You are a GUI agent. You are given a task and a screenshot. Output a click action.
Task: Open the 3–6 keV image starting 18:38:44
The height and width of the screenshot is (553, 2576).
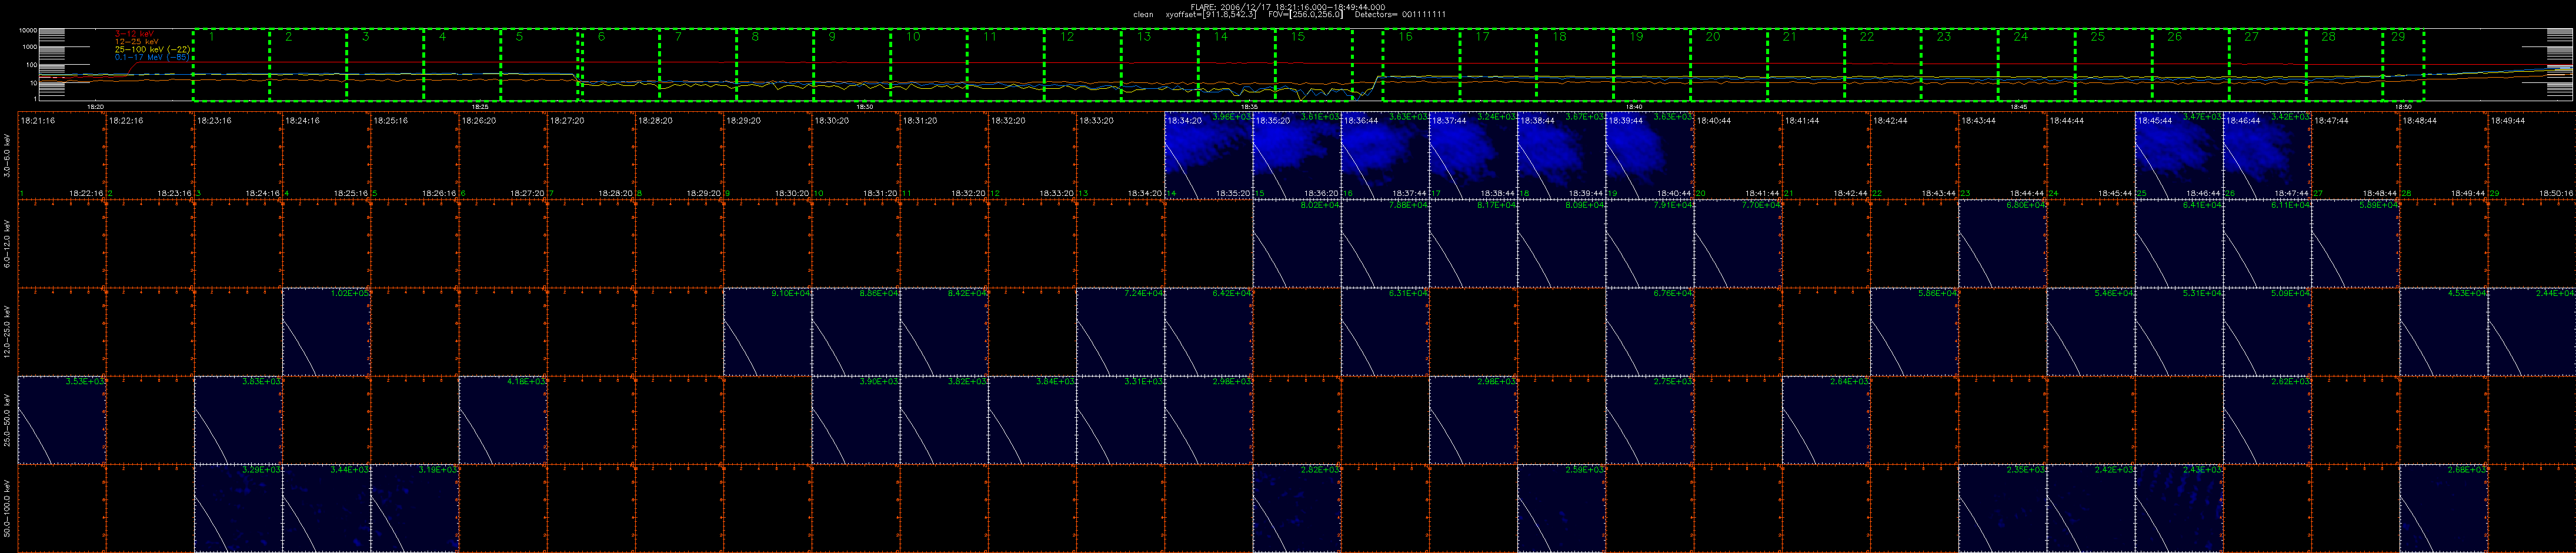pyautogui.click(x=1561, y=155)
